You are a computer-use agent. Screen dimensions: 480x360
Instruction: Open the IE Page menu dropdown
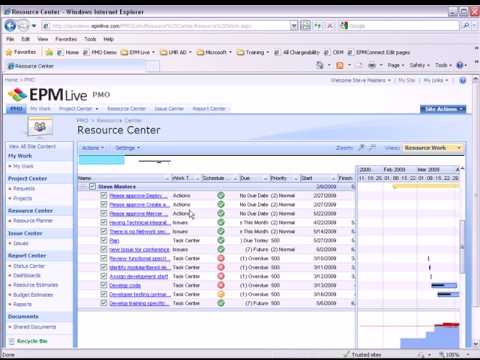tap(396, 65)
